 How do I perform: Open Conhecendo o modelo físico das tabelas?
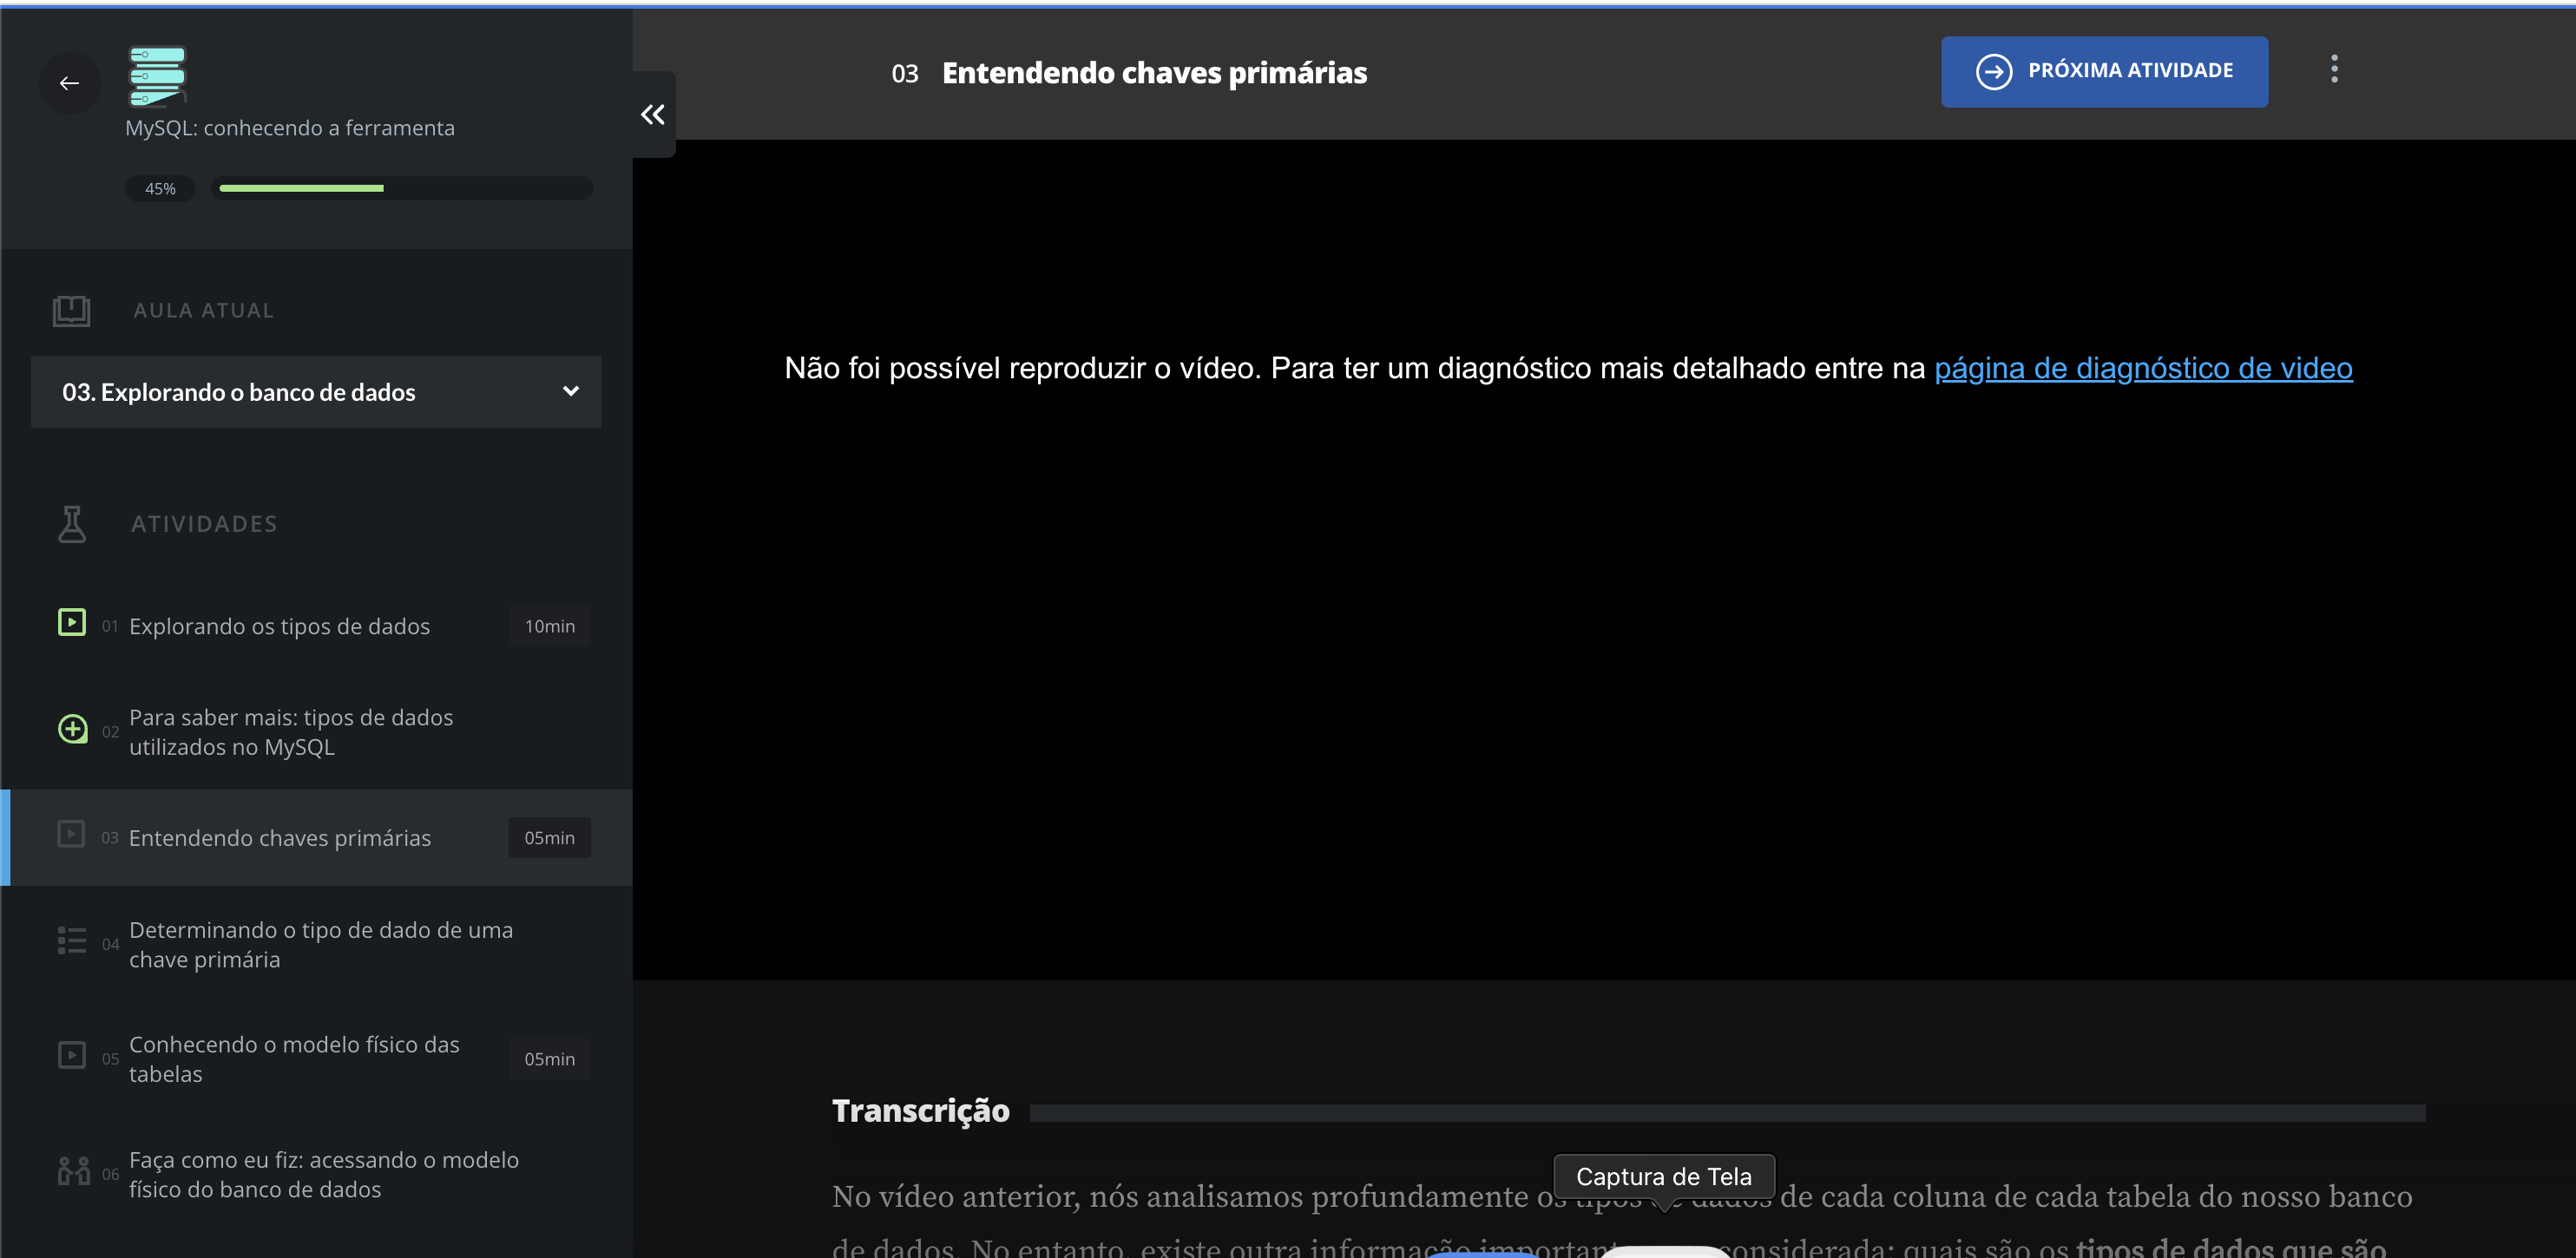(x=317, y=1059)
